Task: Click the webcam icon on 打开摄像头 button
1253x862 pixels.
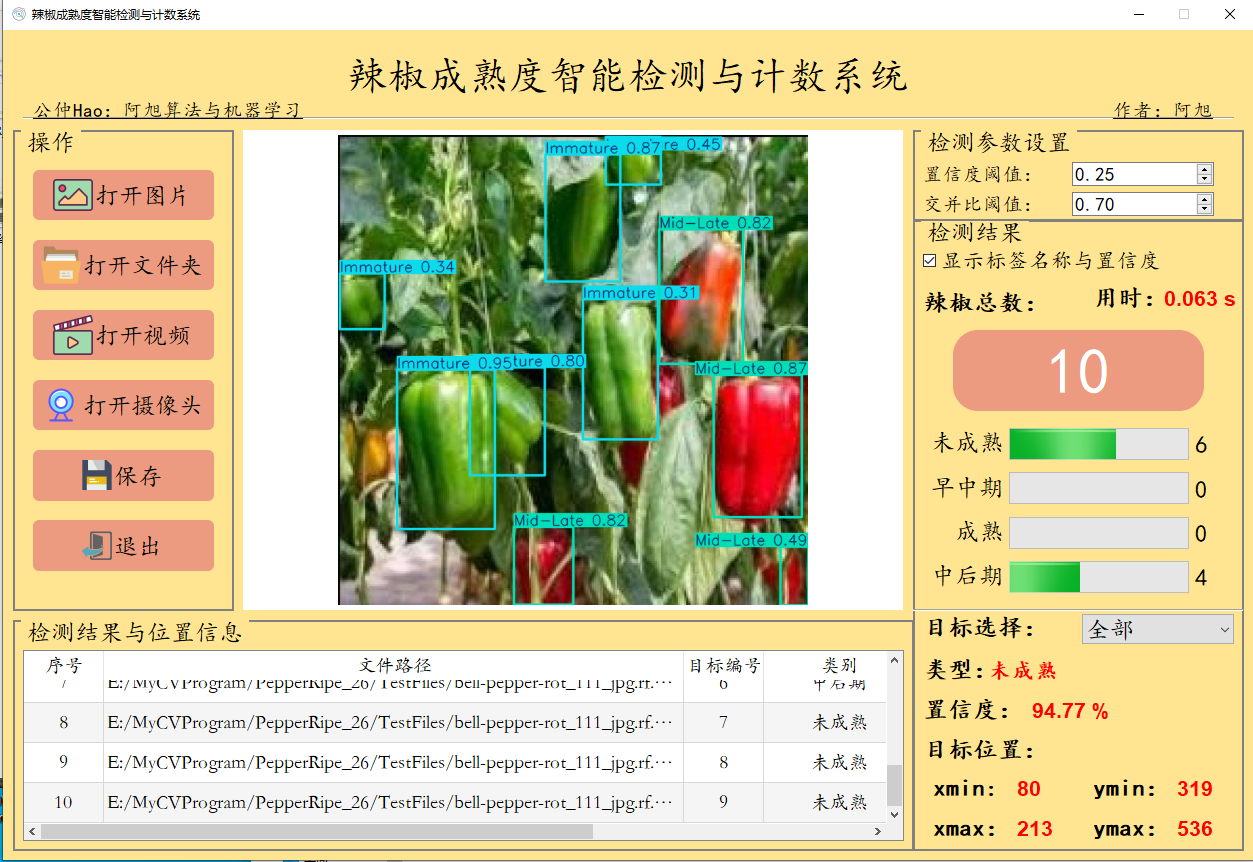Action: coord(61,405)
